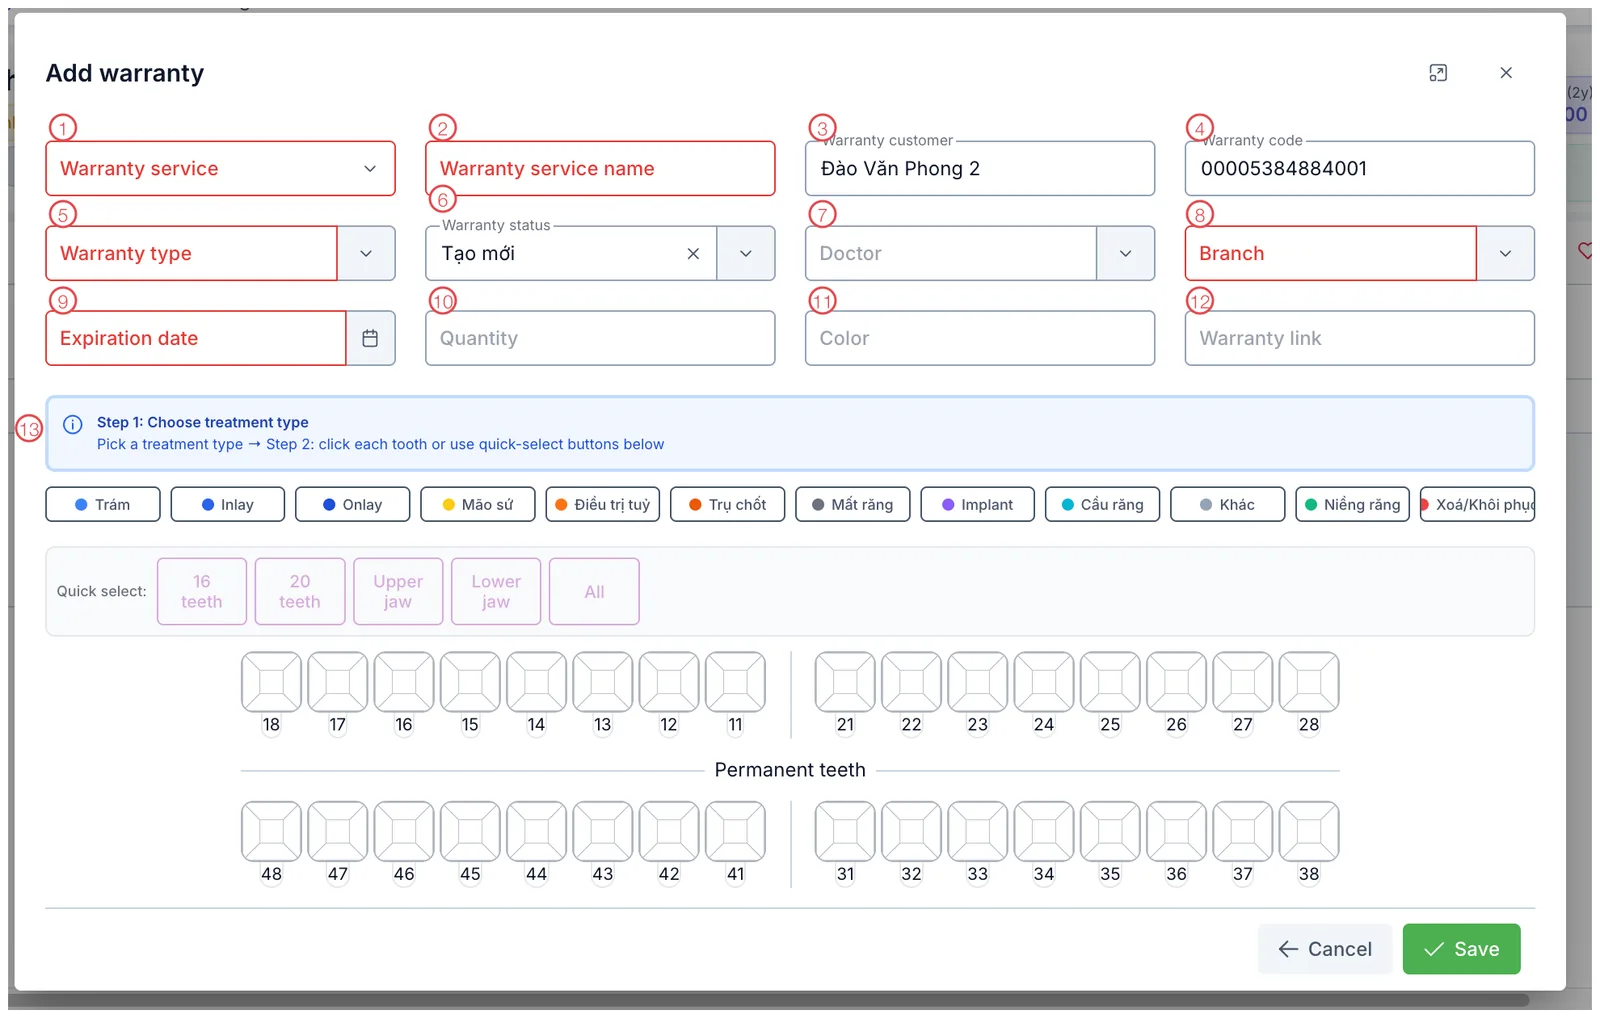Open the Expiration date calendar picker
Screen dimensions: 1600x1018
(x=370, y=338)
